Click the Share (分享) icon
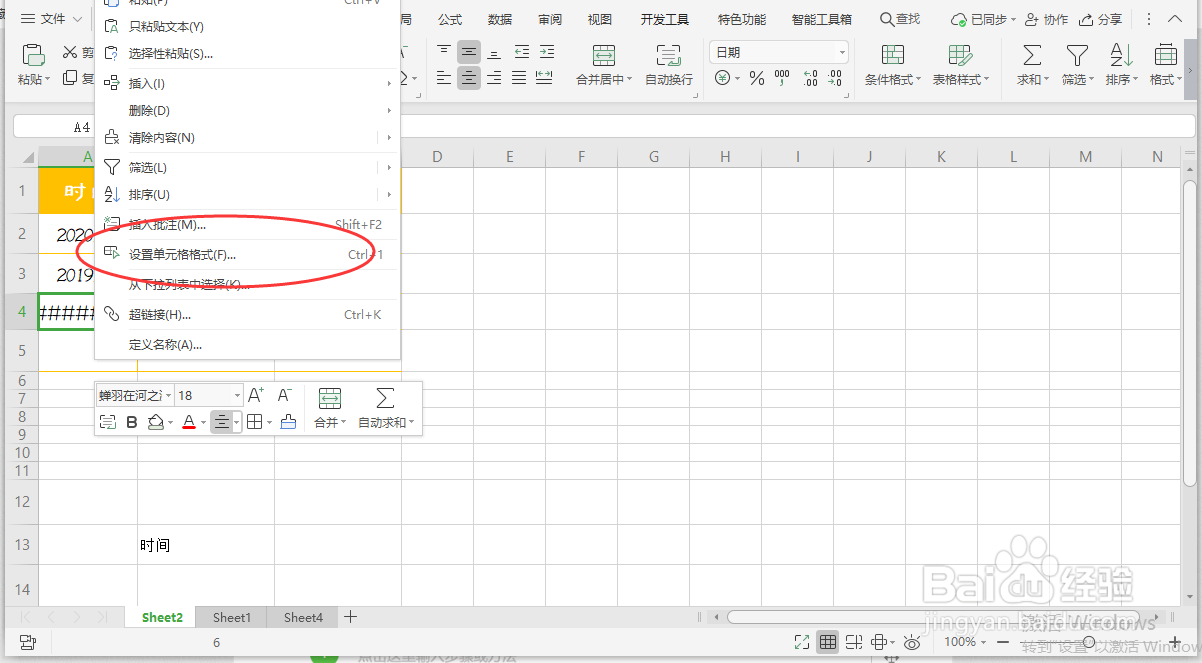The height and width of the screenshot is (663, 1202). (x=1086, y=19)
